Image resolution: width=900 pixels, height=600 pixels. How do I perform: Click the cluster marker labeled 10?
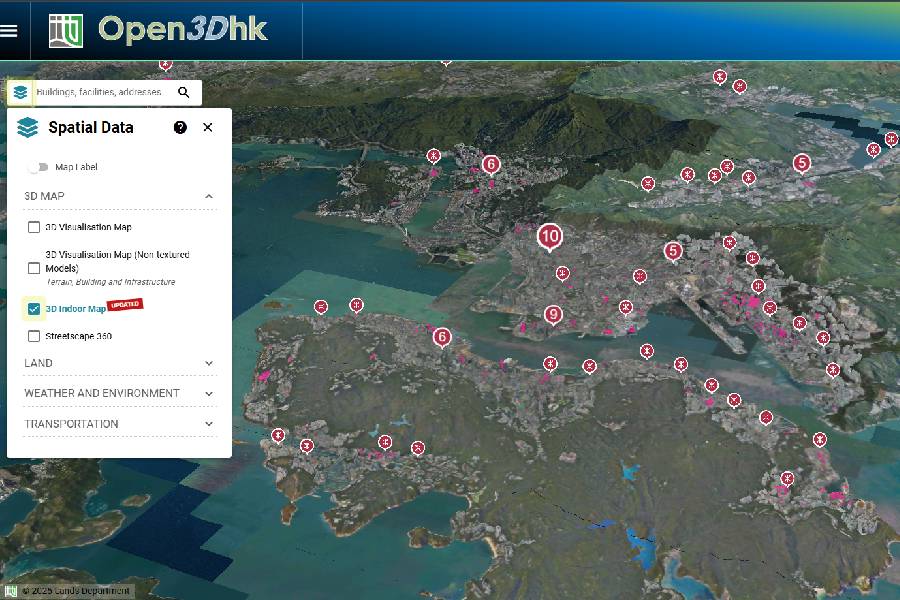click(x=549, y=237)
